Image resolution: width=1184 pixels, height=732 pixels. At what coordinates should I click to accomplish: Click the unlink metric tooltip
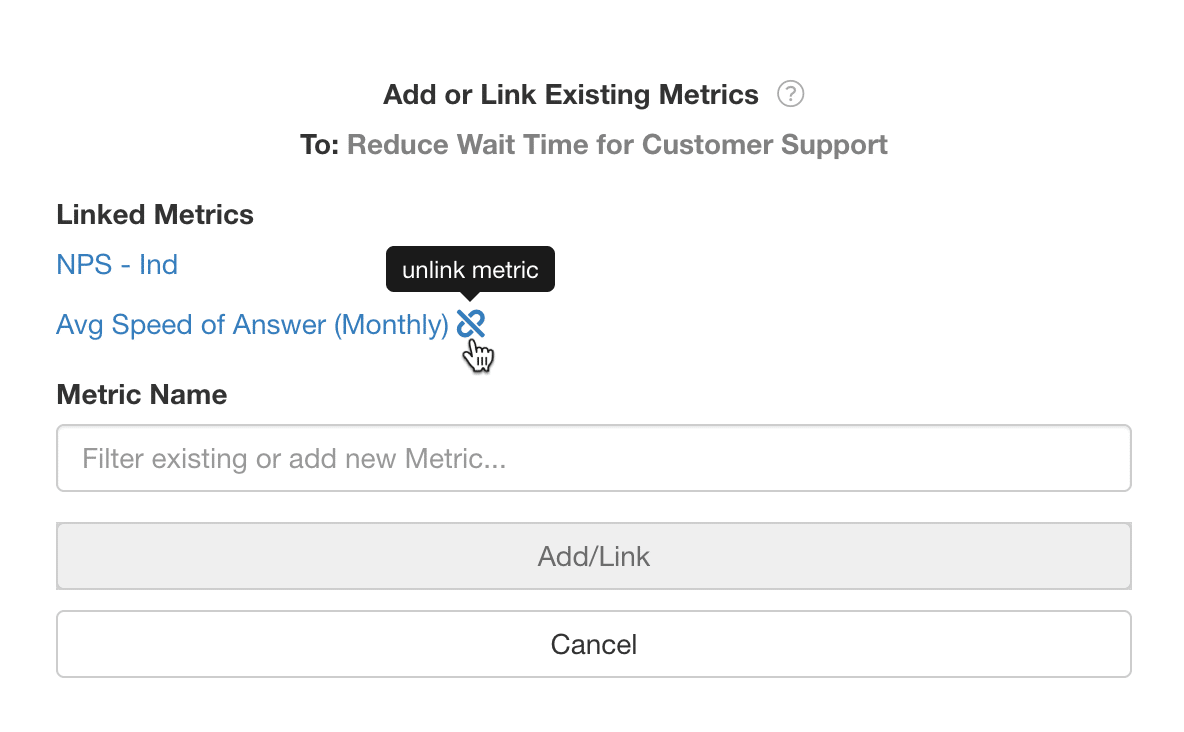tap(470, 270)
